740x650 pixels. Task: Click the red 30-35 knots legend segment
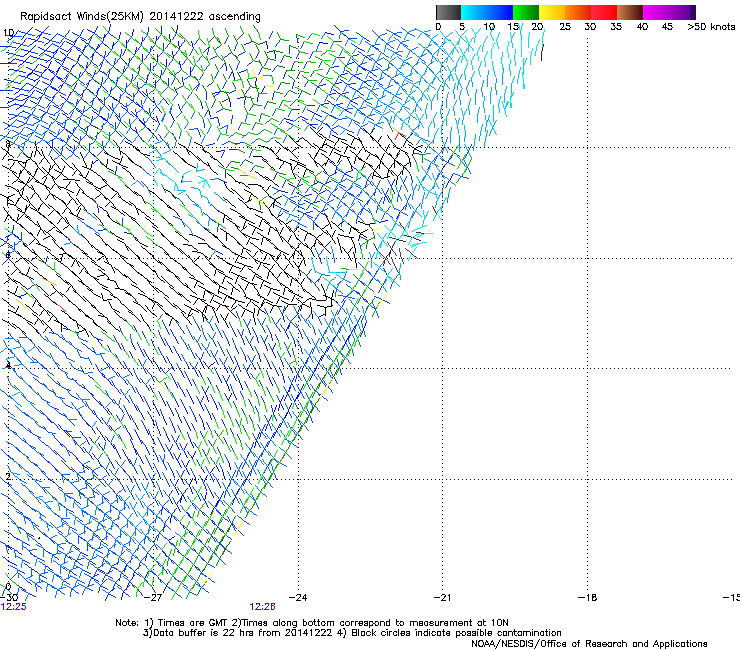click(604, 12)
